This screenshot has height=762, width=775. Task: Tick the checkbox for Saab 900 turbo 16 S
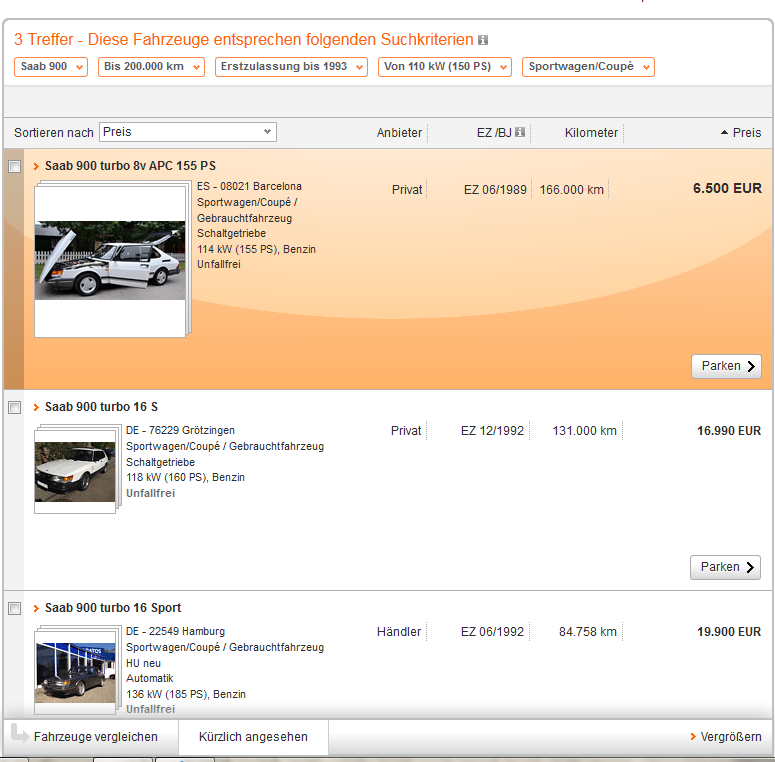(x=14, y=408)
